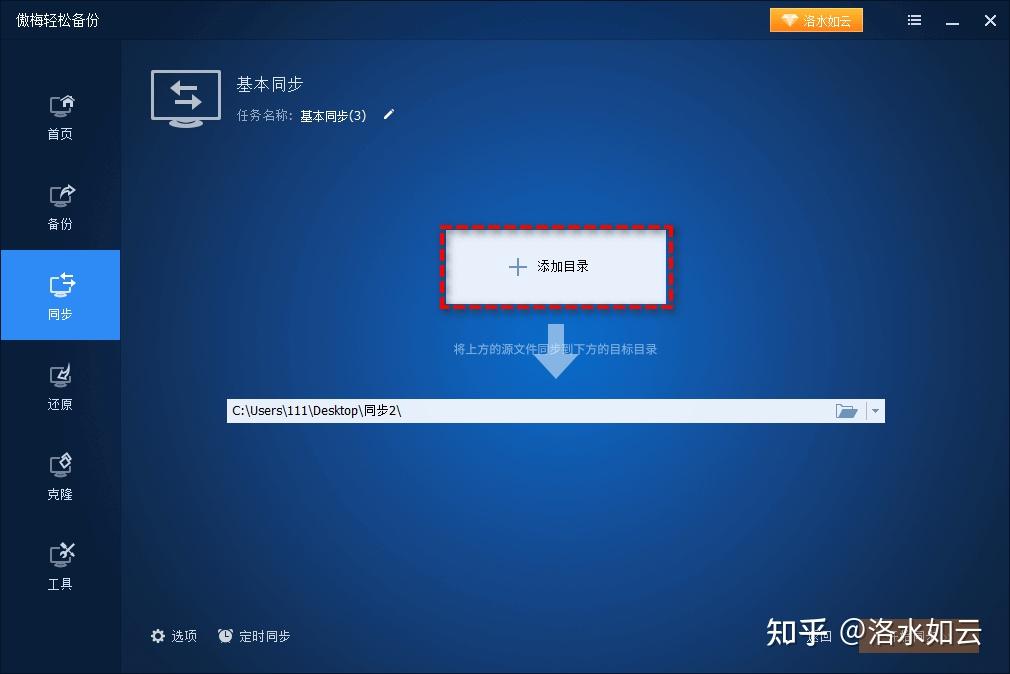
Task: Open the Home (首页) sidebar tab
Action: tap(61, 116)
